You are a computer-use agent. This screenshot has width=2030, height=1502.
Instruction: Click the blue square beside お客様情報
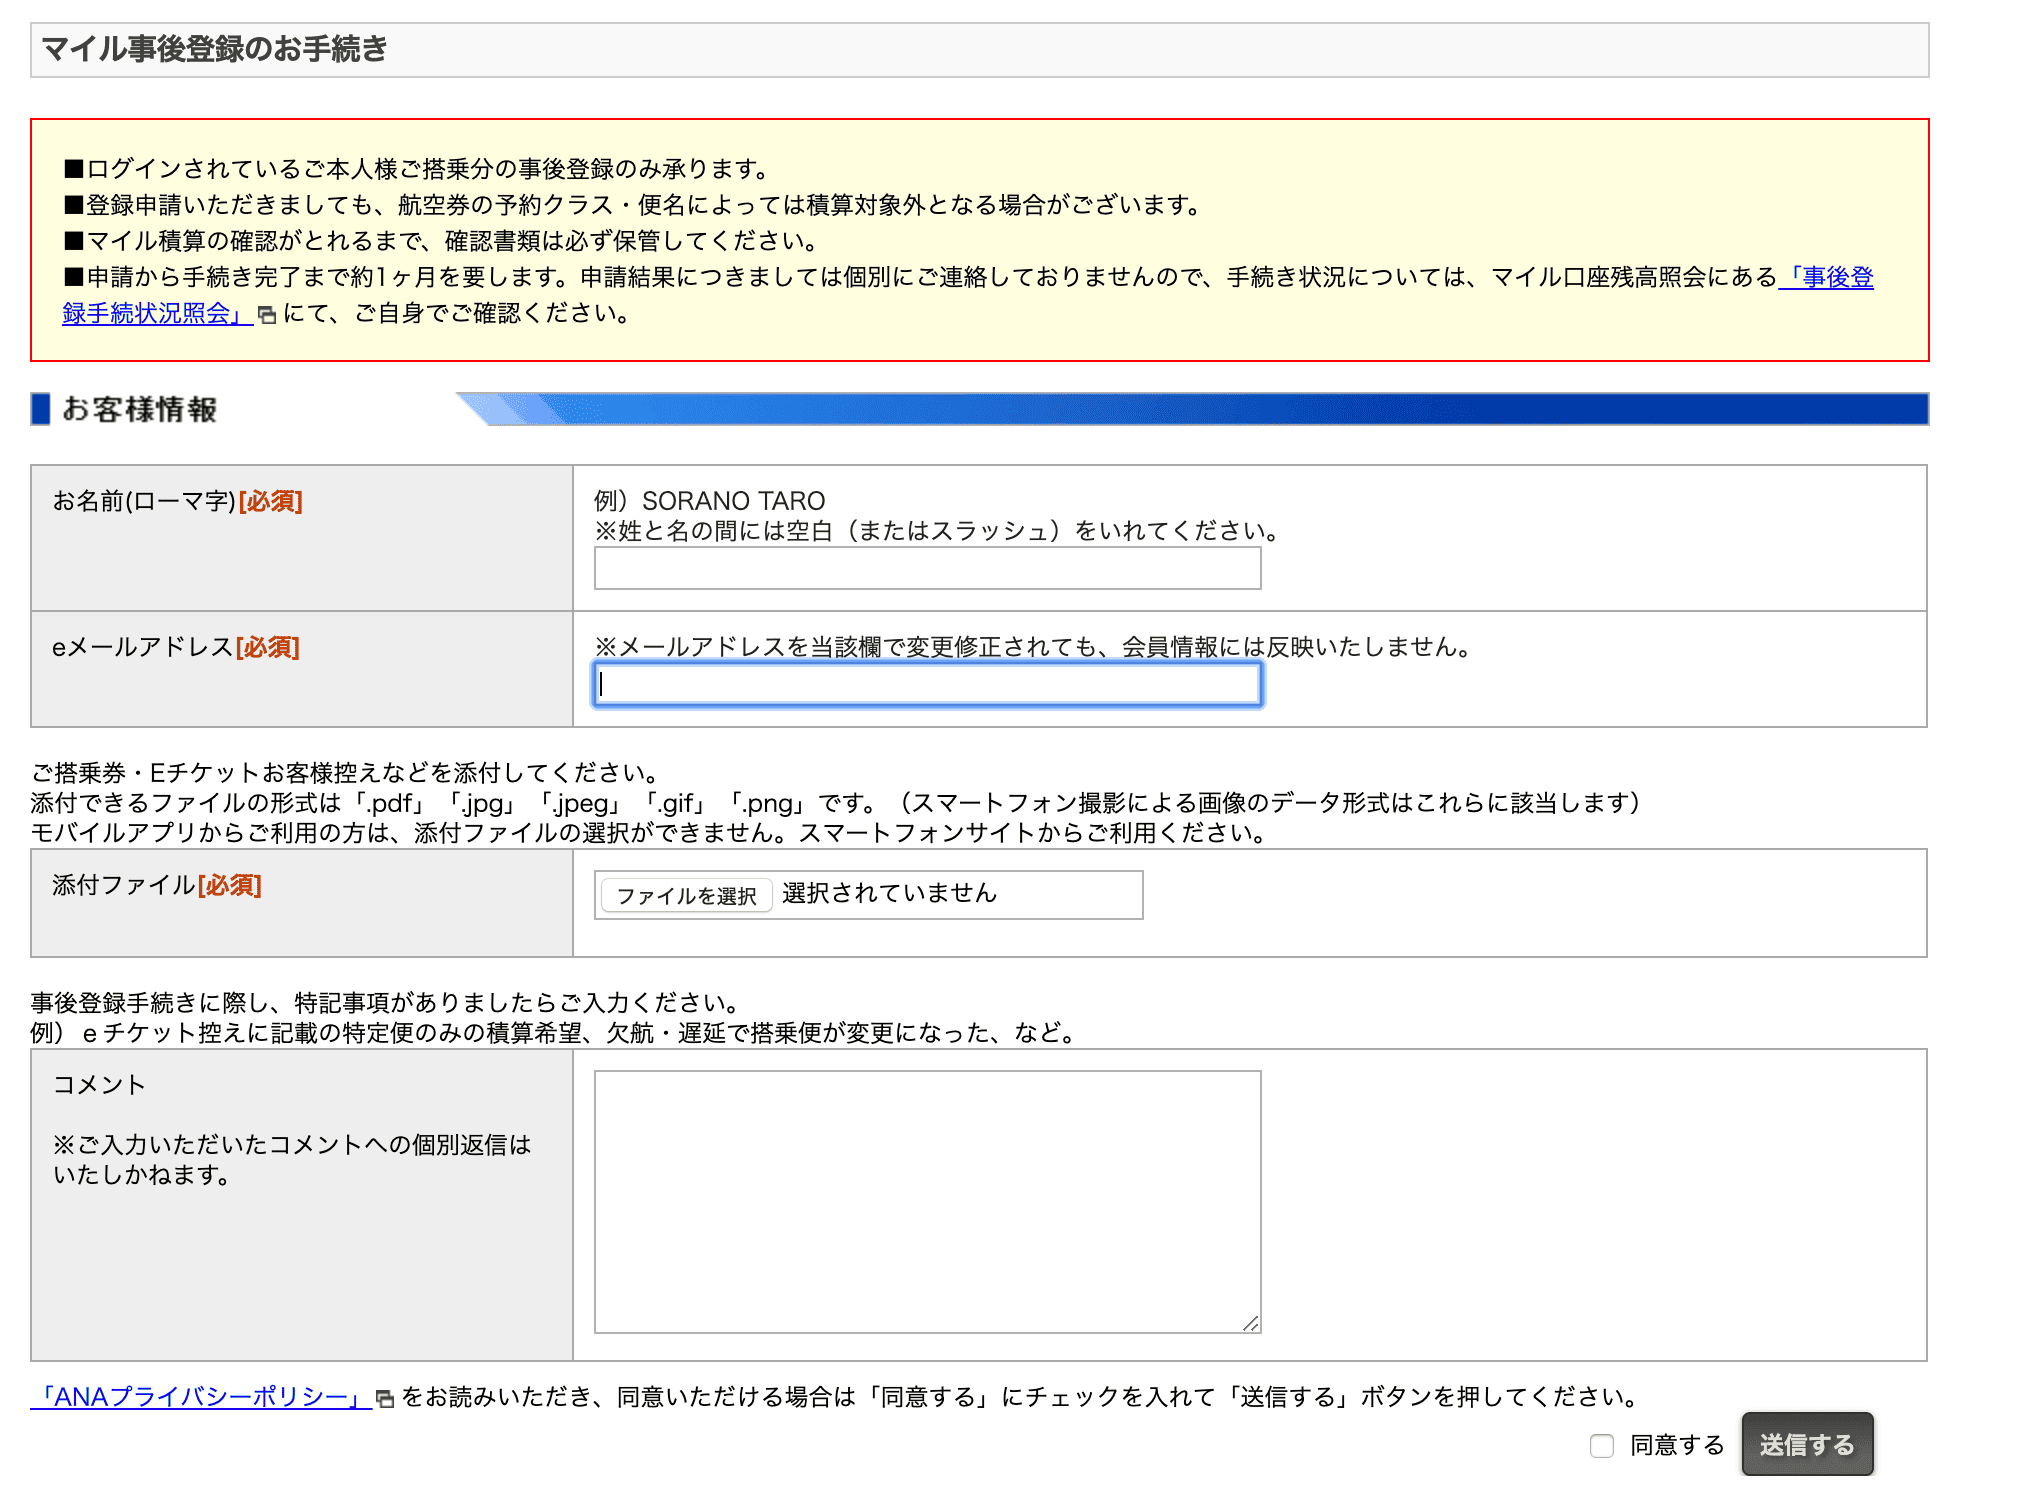pyautogui.click(x=41, y=409)
